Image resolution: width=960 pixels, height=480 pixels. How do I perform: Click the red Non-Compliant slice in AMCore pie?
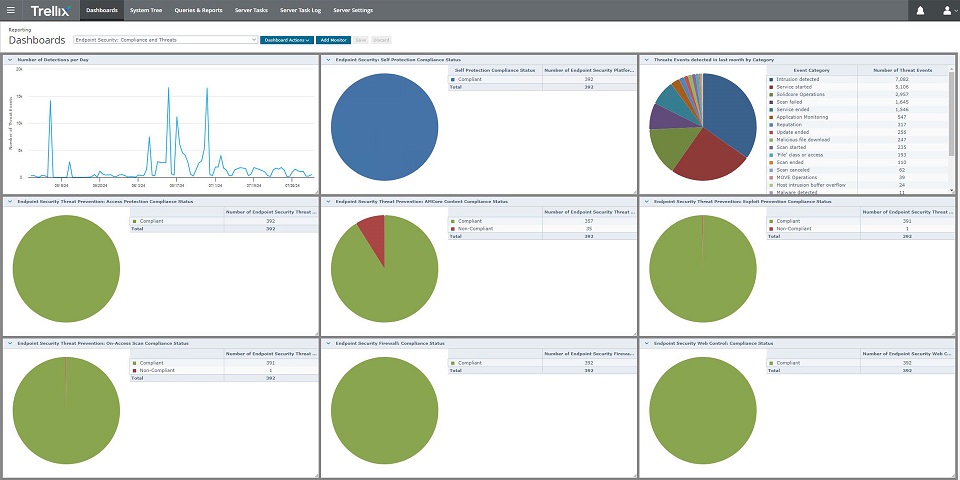tap(371, 229)
